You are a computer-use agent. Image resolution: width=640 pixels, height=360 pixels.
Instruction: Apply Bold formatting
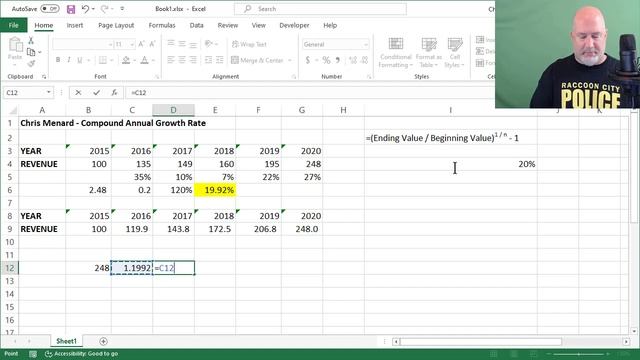[x=58, y=60]
